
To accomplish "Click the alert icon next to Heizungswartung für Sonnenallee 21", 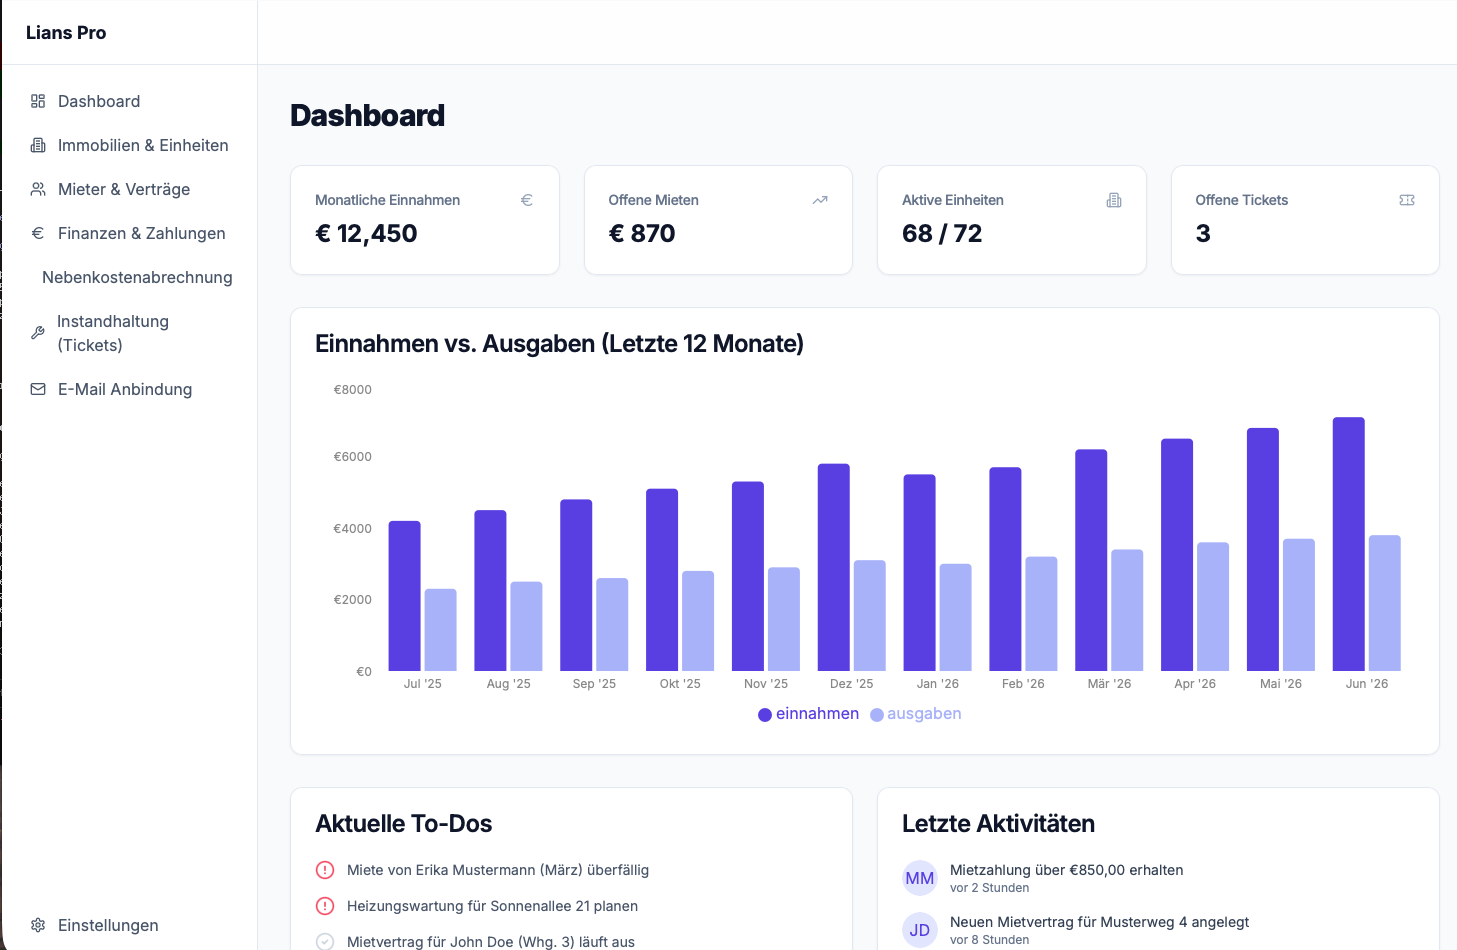I will pos(324,906).
